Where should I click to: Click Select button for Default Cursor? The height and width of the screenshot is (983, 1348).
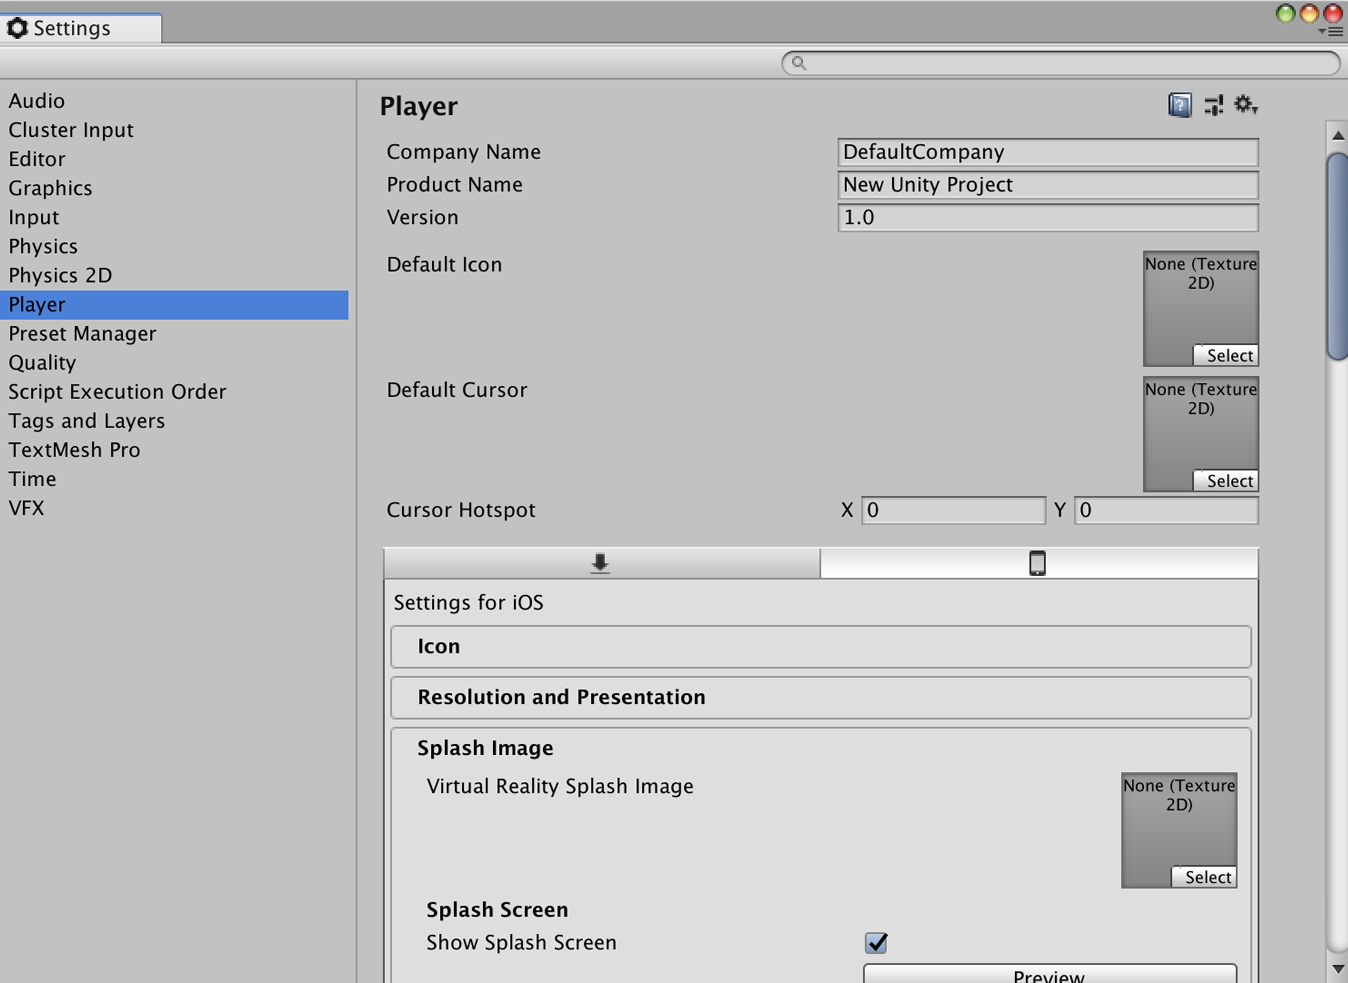coord(1226,481)
